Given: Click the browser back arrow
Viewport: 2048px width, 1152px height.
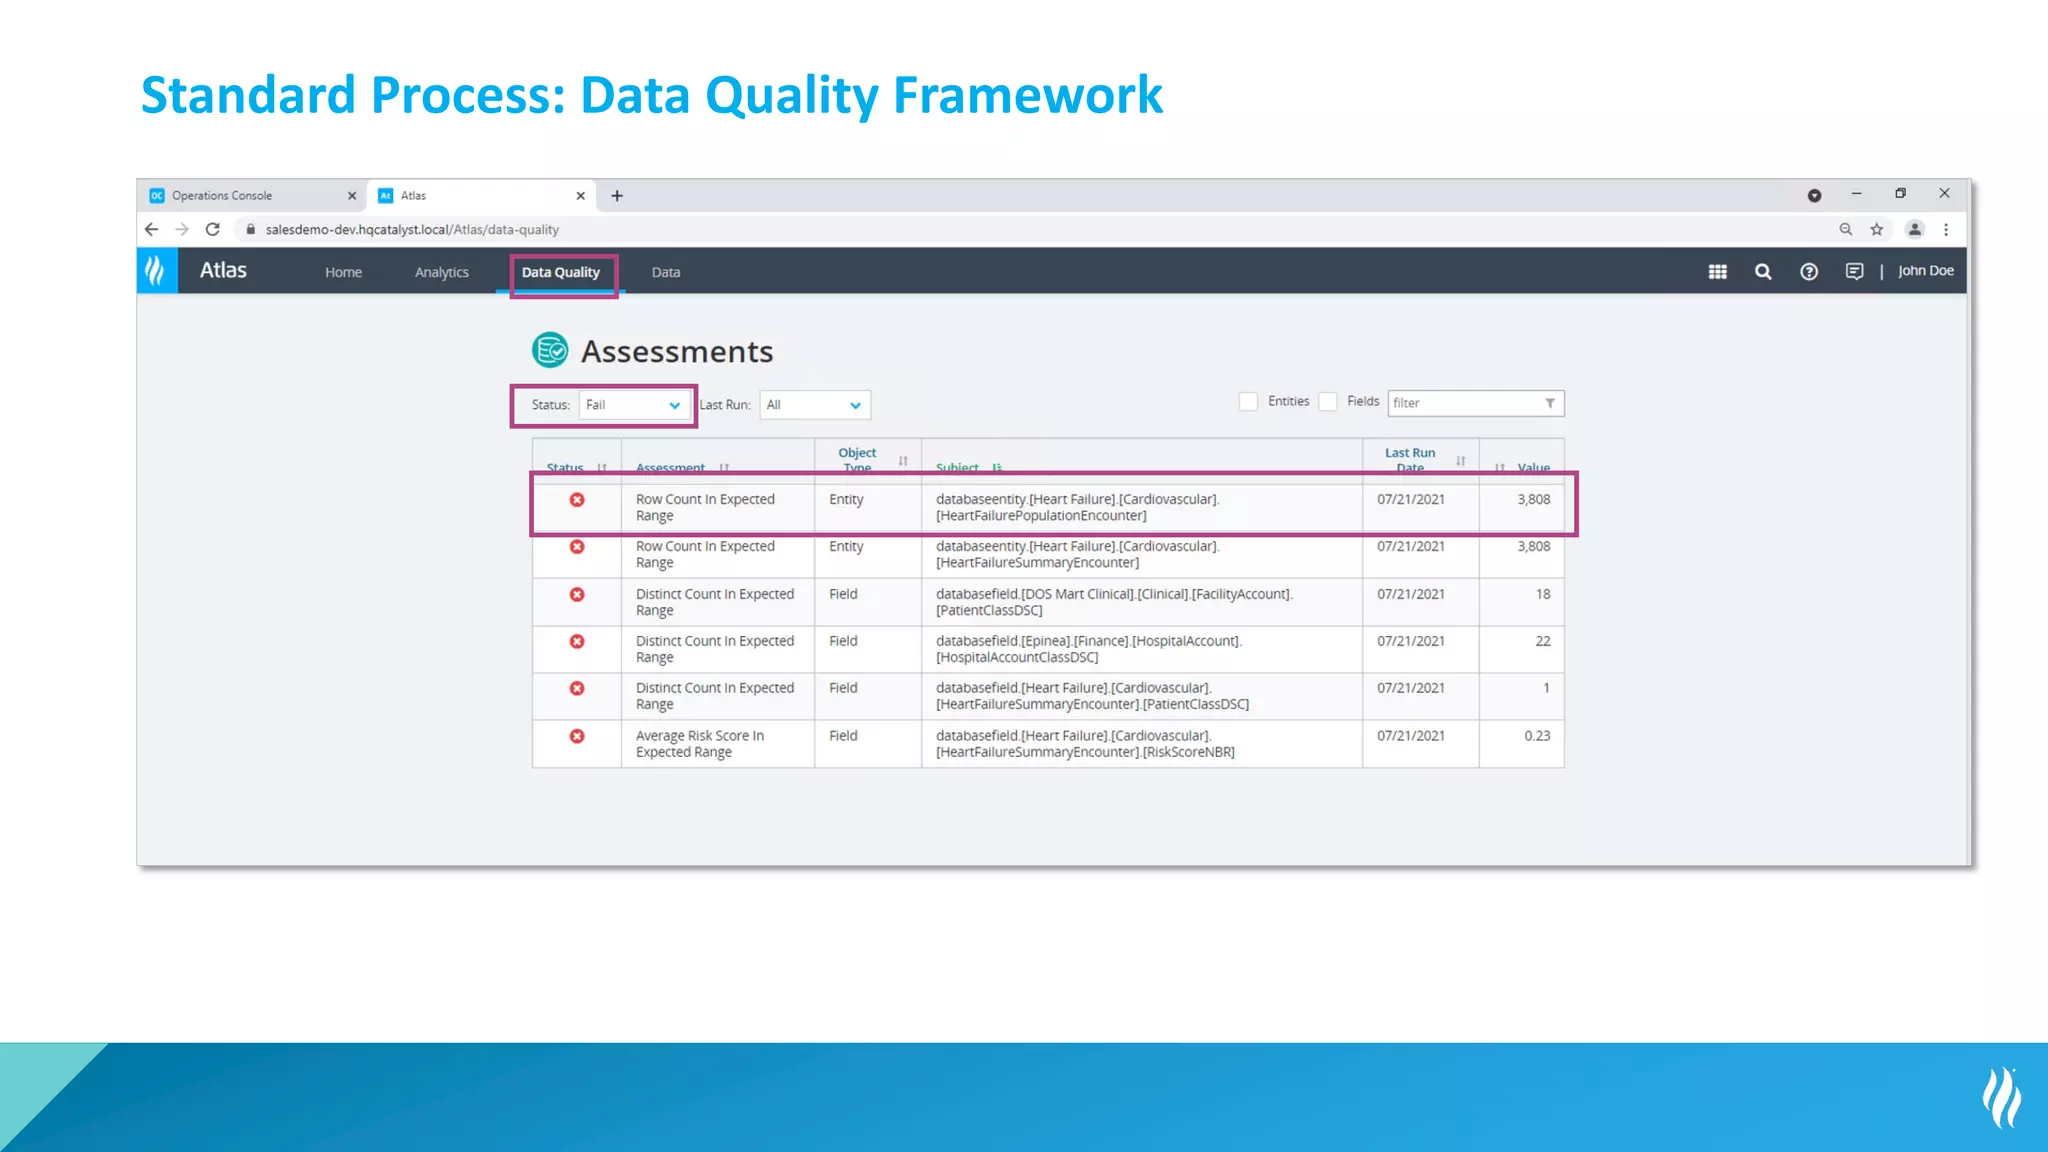Looking at the screenshot, I should tap(151, 229).
